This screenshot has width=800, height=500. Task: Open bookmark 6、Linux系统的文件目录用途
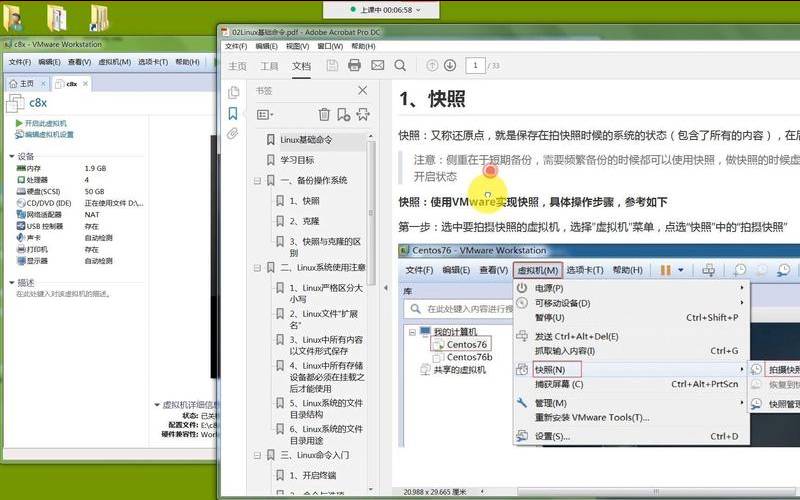pos(326,435)
